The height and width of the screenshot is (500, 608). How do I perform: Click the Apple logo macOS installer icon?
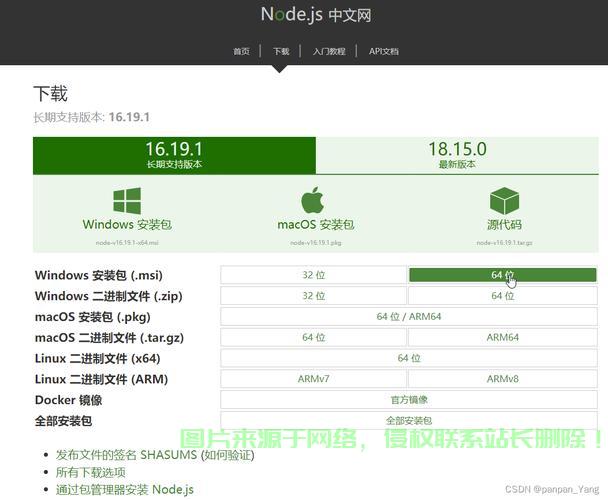[314, 200]
